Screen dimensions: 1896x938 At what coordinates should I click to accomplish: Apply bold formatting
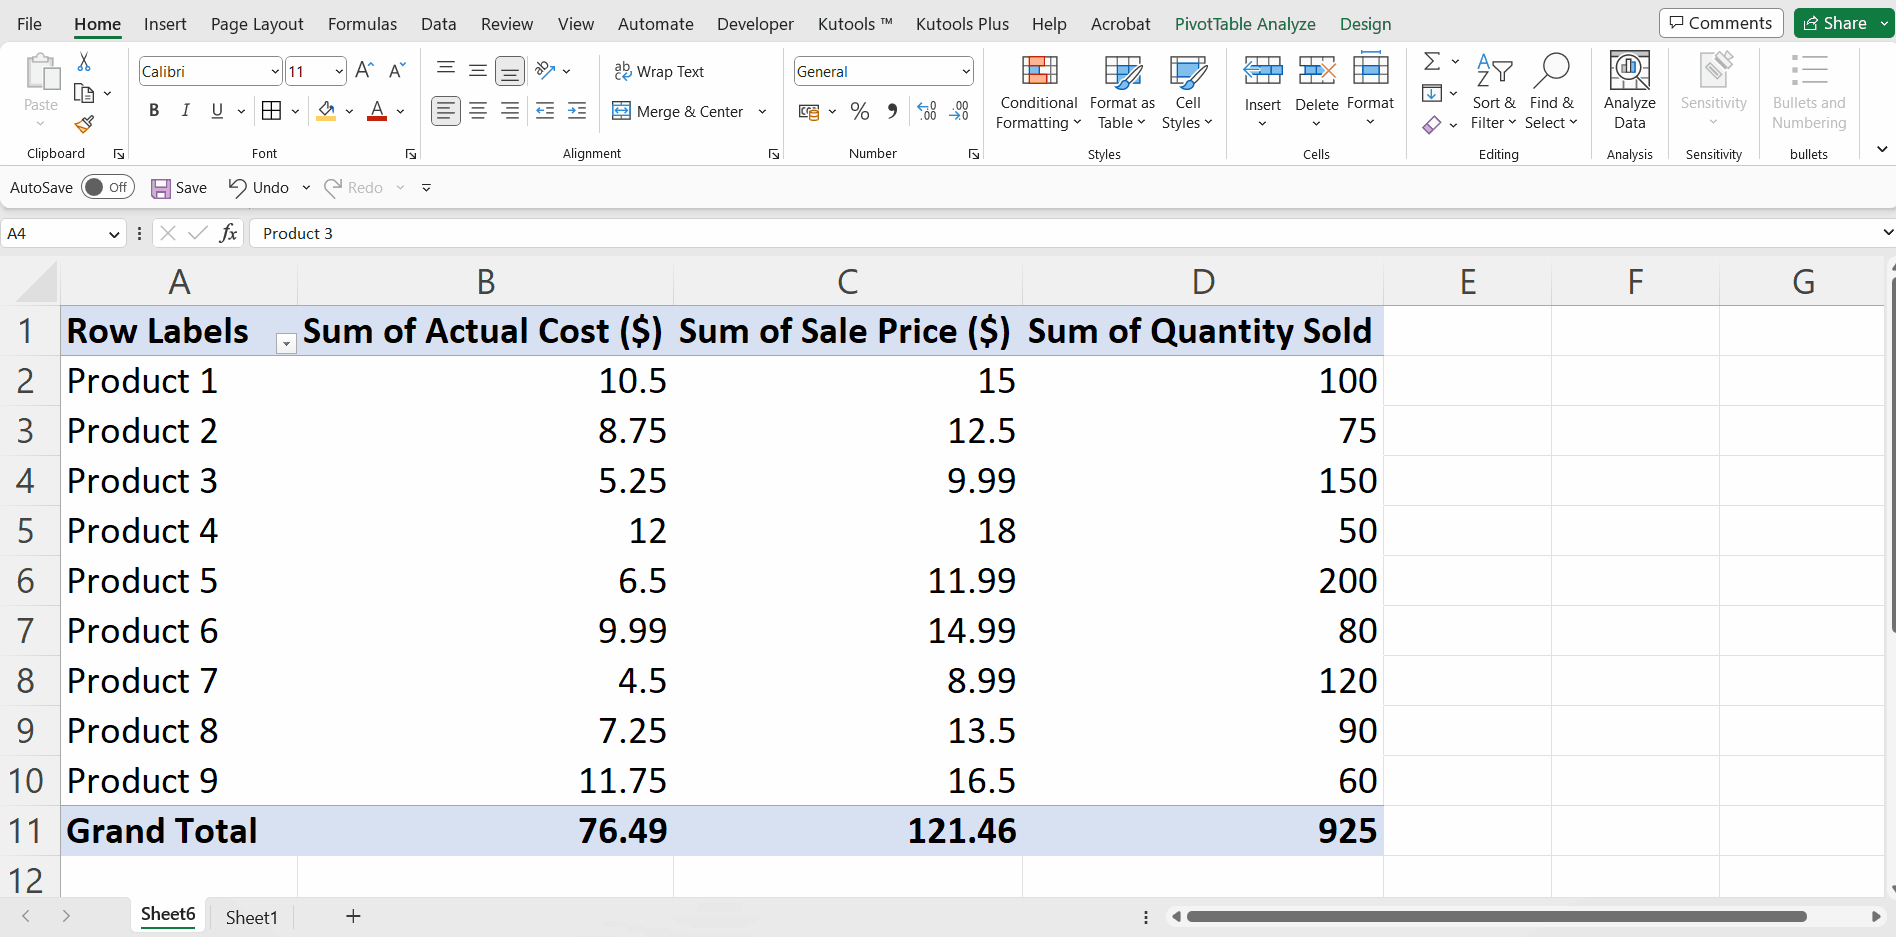(x=153, y=110)
